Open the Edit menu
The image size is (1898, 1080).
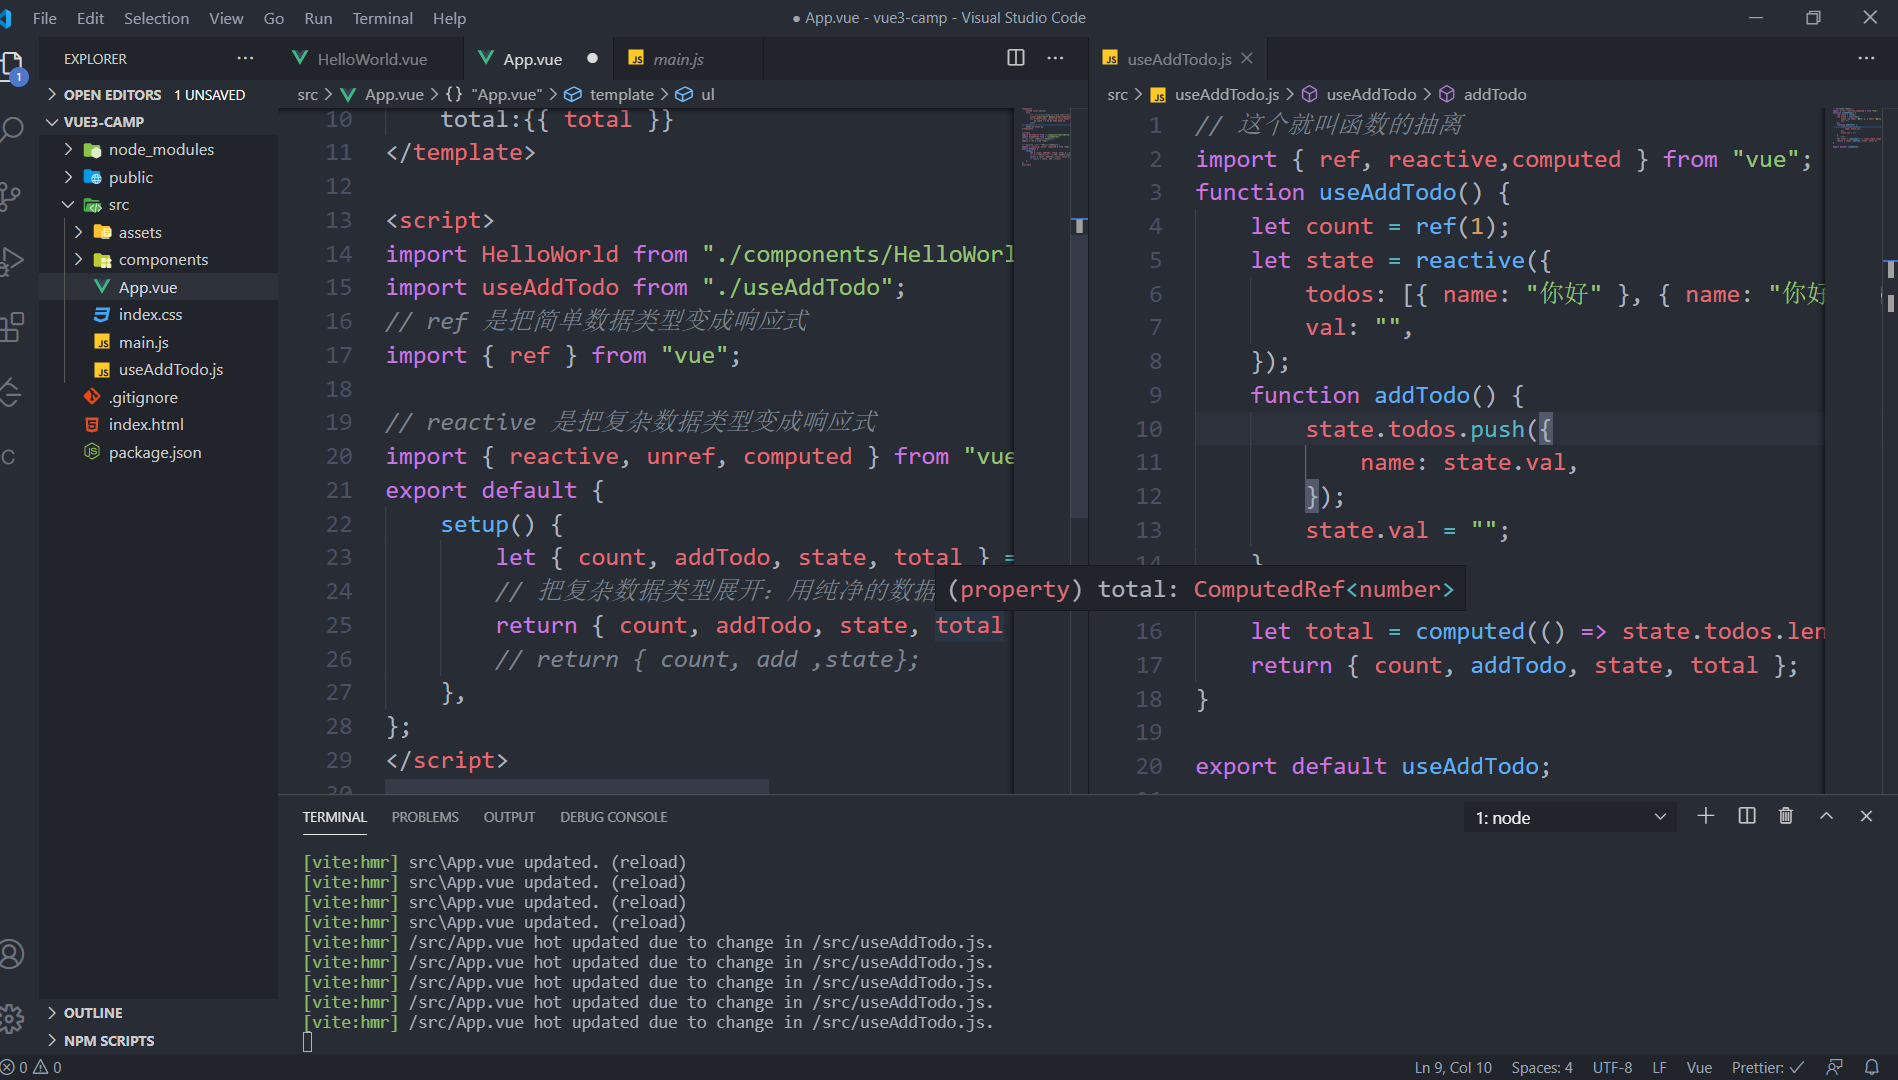point(90,18)
